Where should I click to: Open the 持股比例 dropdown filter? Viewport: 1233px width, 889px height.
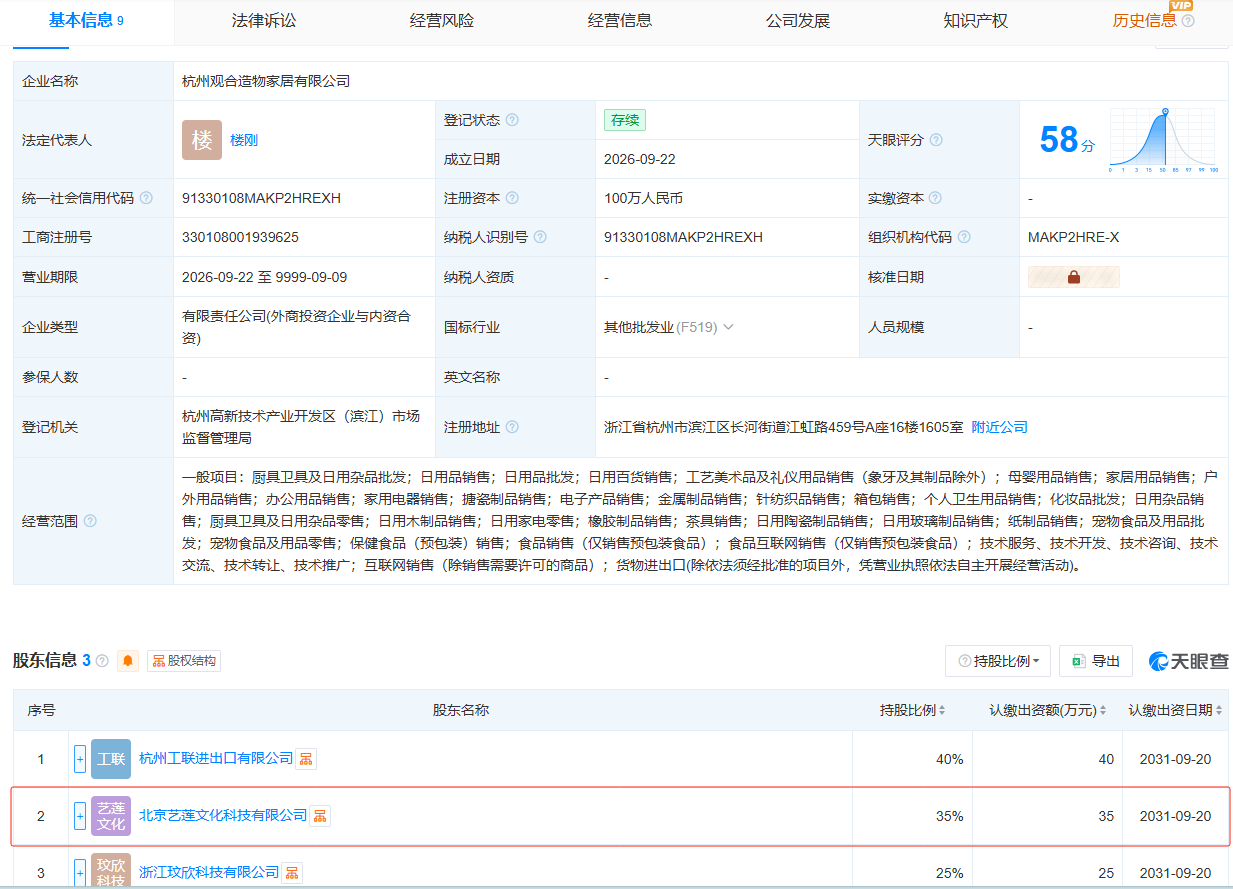(998, 661)
